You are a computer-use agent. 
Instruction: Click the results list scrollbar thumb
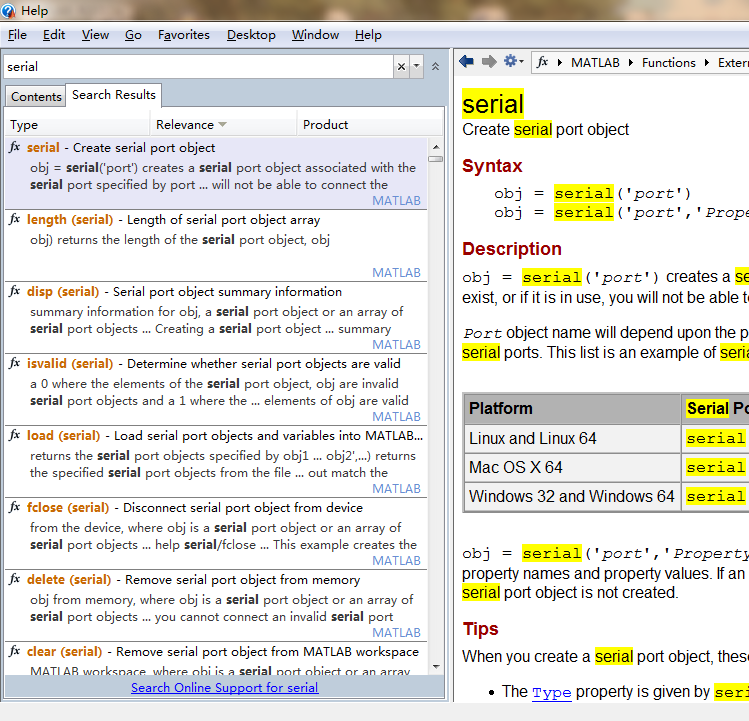436,158
